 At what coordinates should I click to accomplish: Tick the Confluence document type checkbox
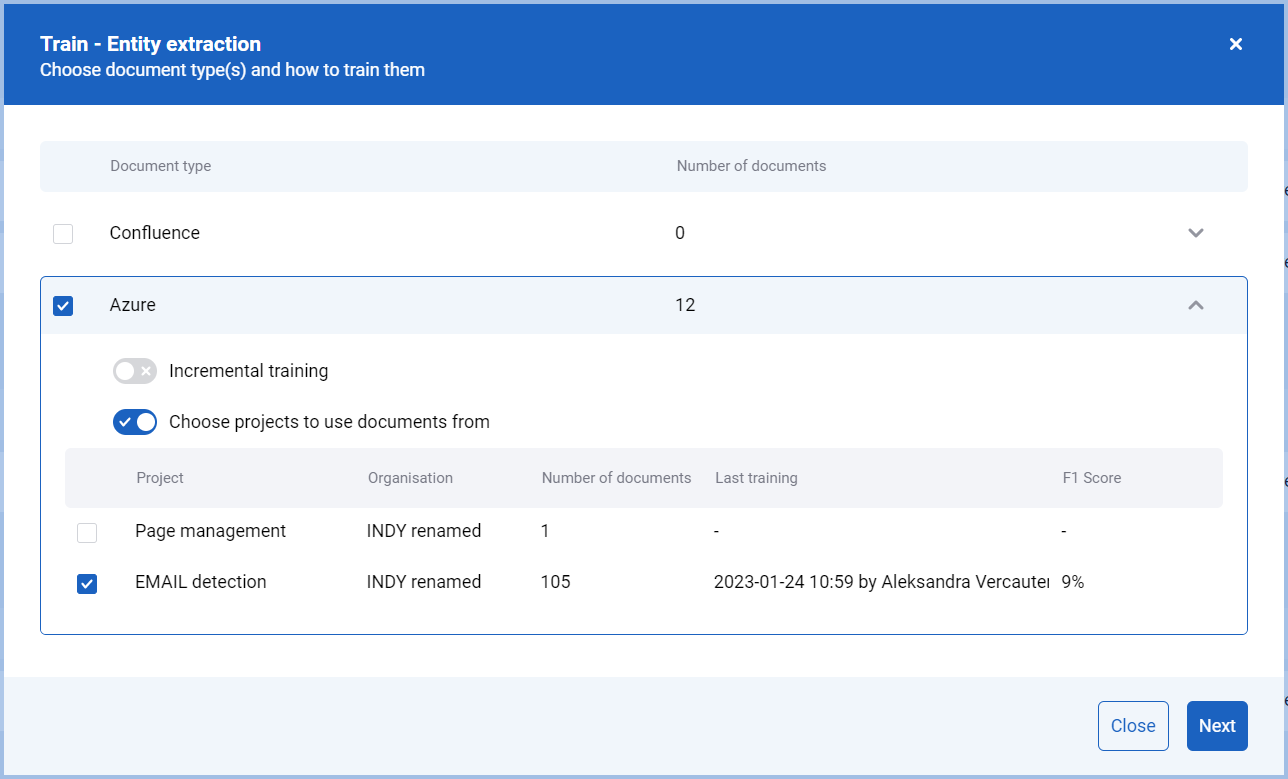pyautogui.click(x=63, y=234)
